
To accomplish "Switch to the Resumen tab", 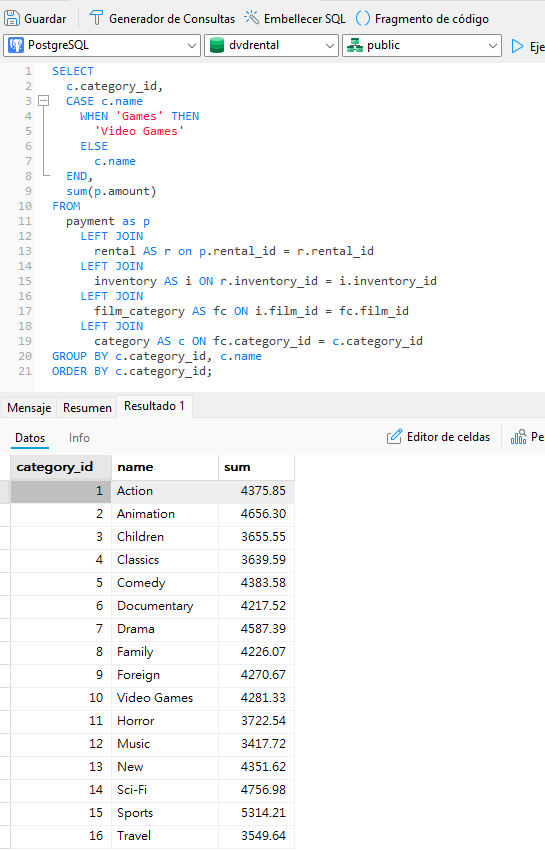I will (x=87, y=408).
